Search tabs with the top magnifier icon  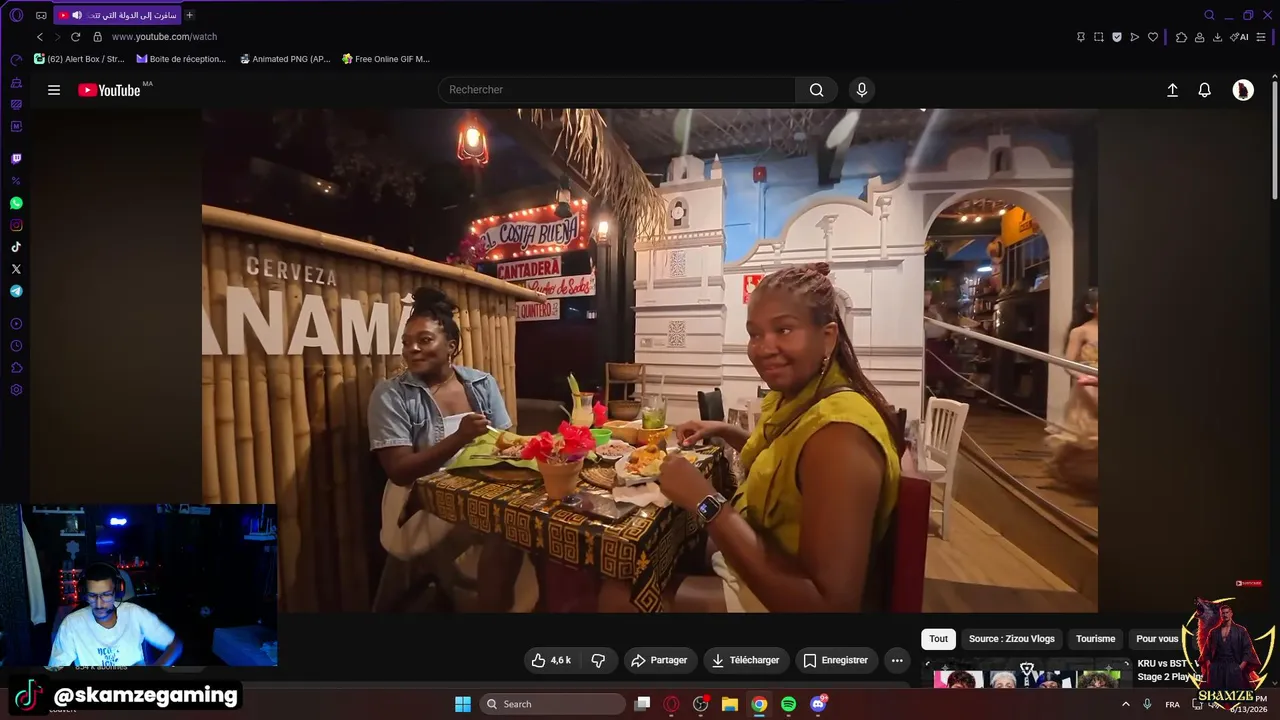(1210, 15)
